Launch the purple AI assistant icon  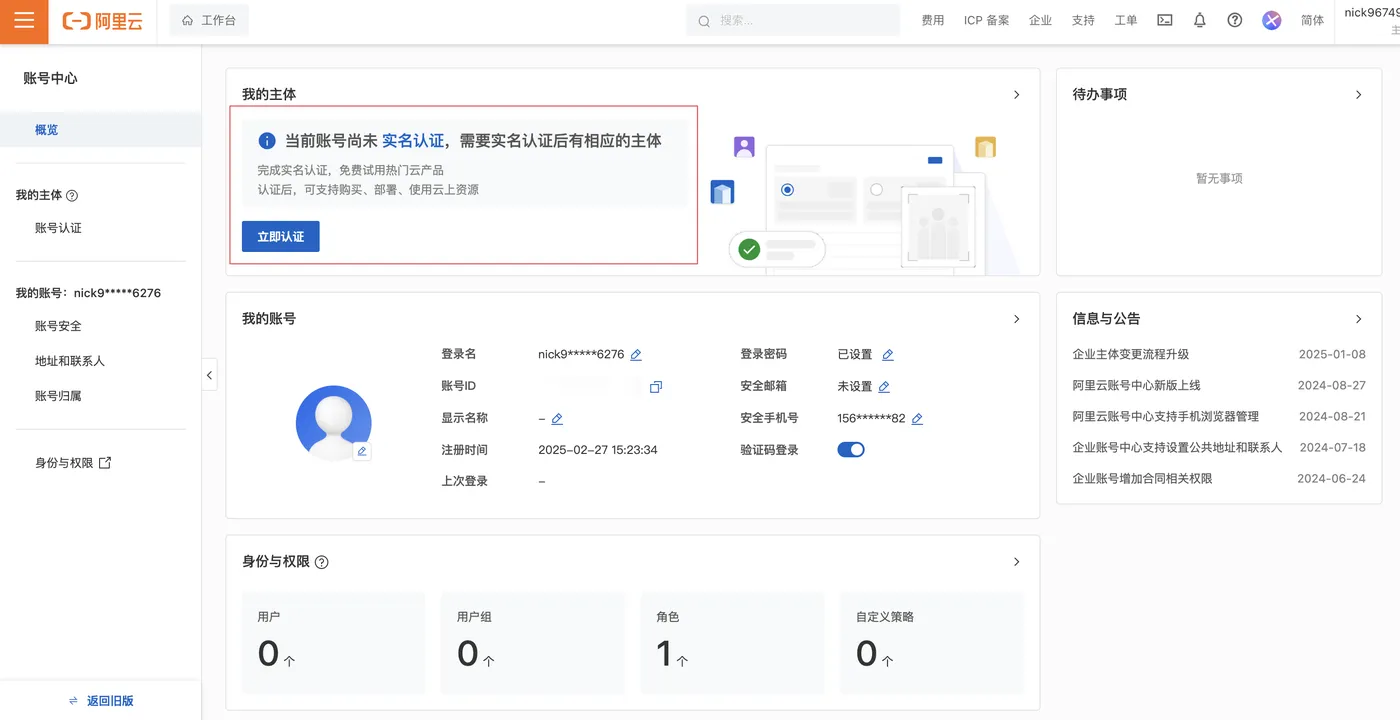pos(1272,20)
